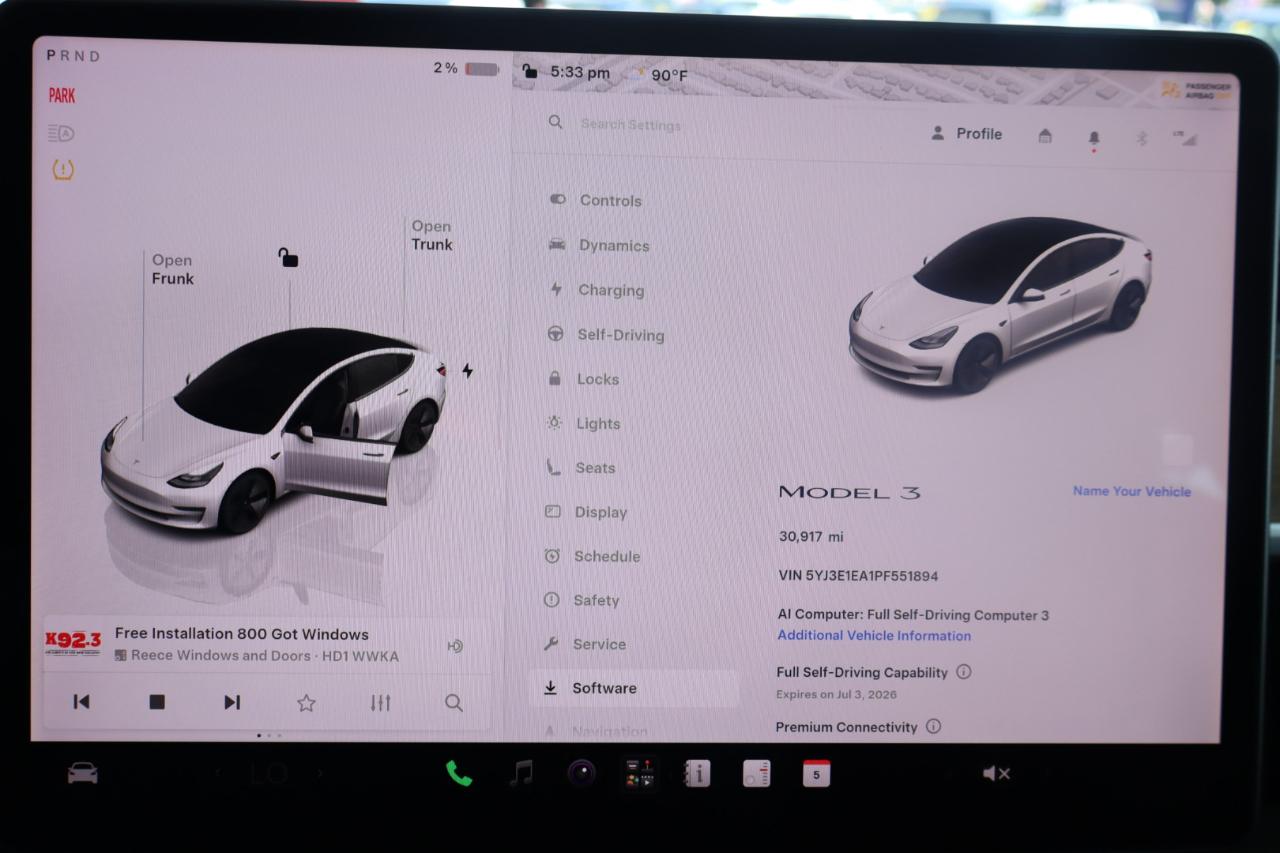
Task: Tap the song title Free Installation text
Action: [242, 633]
